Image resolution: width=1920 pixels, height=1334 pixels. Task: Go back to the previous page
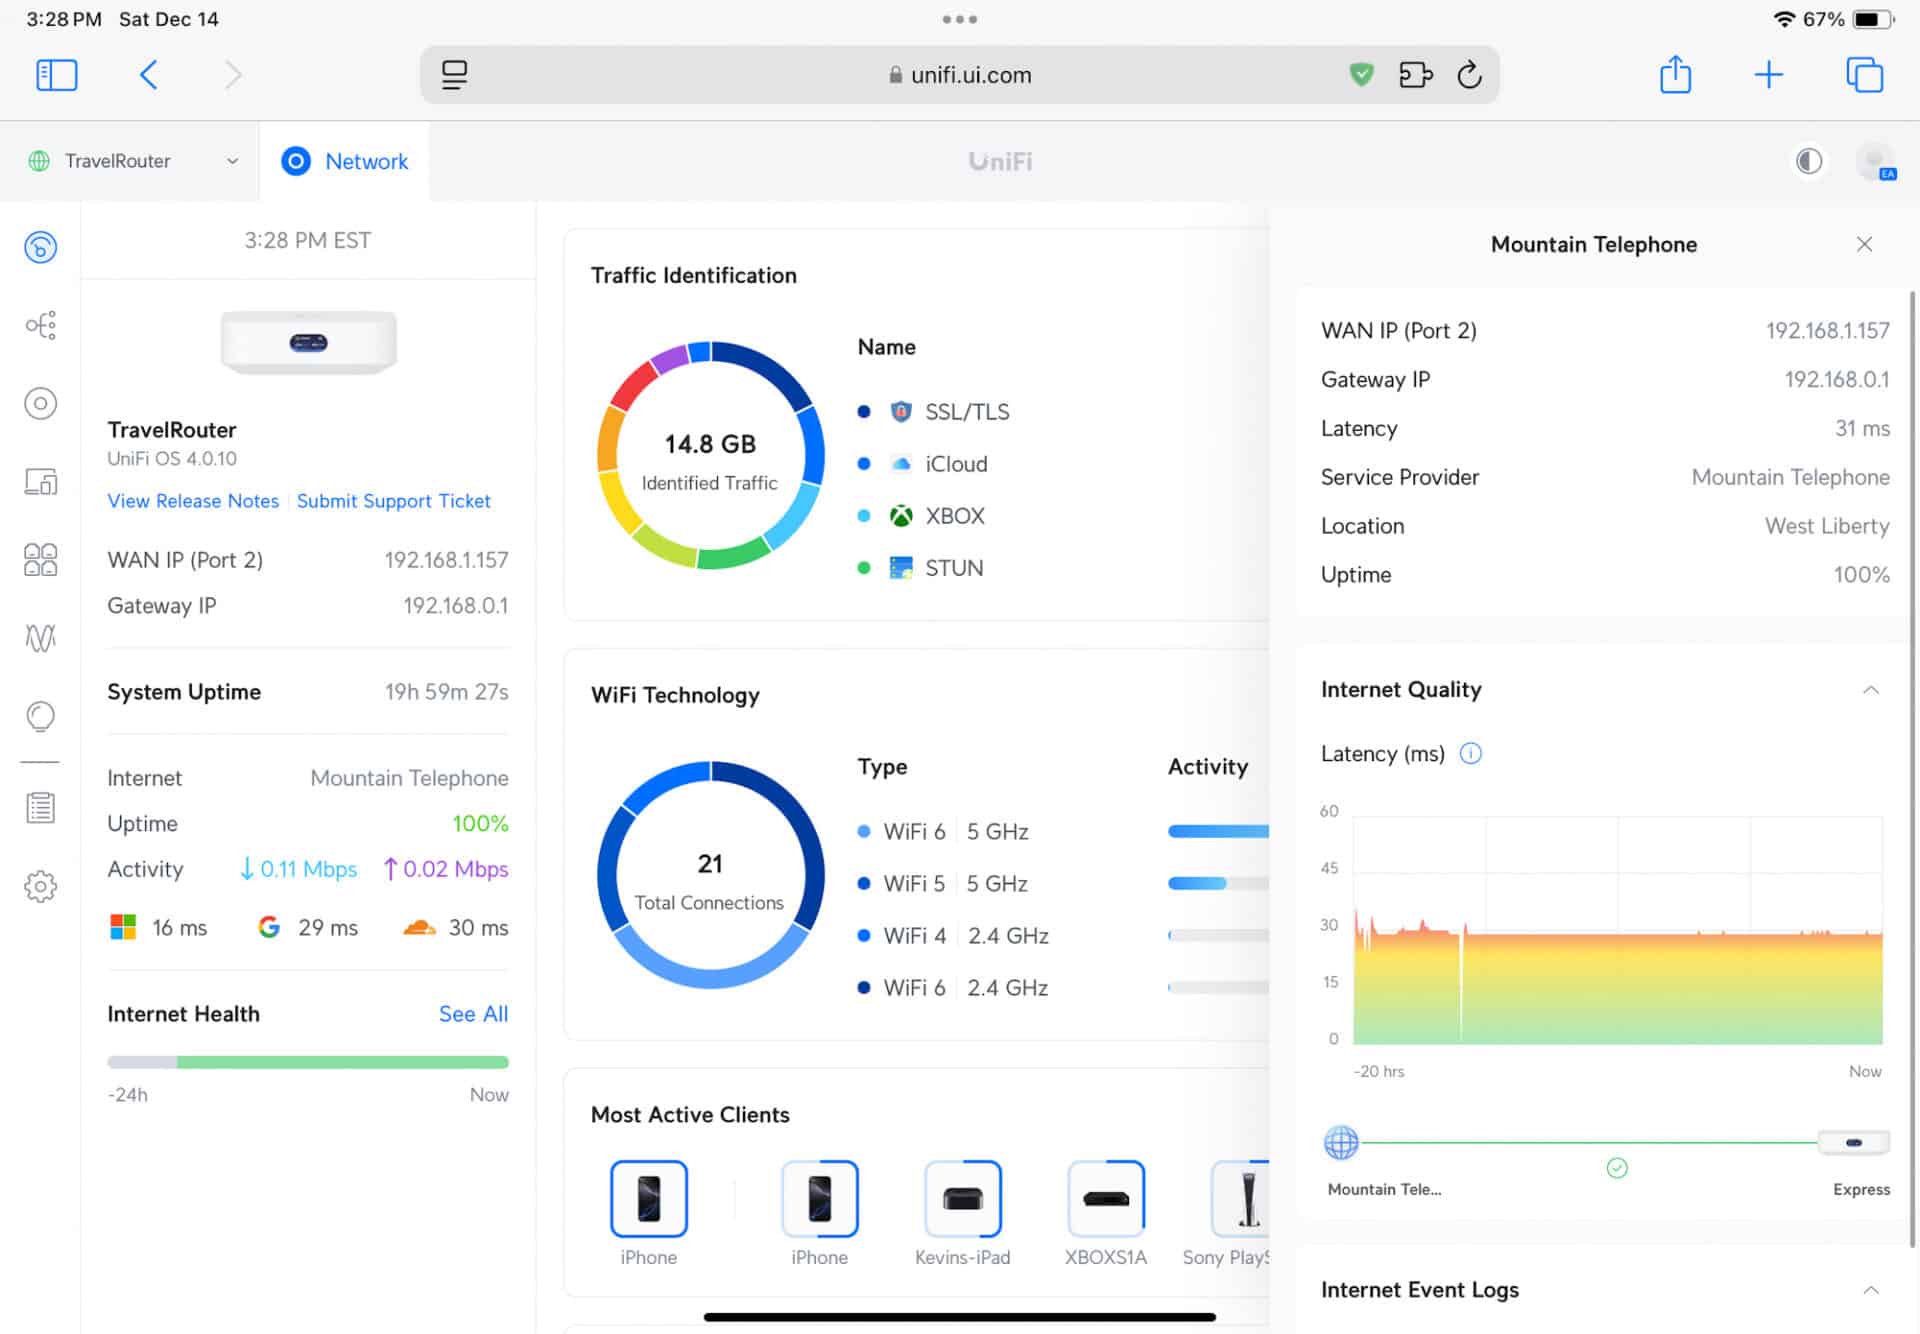point(148,75)
